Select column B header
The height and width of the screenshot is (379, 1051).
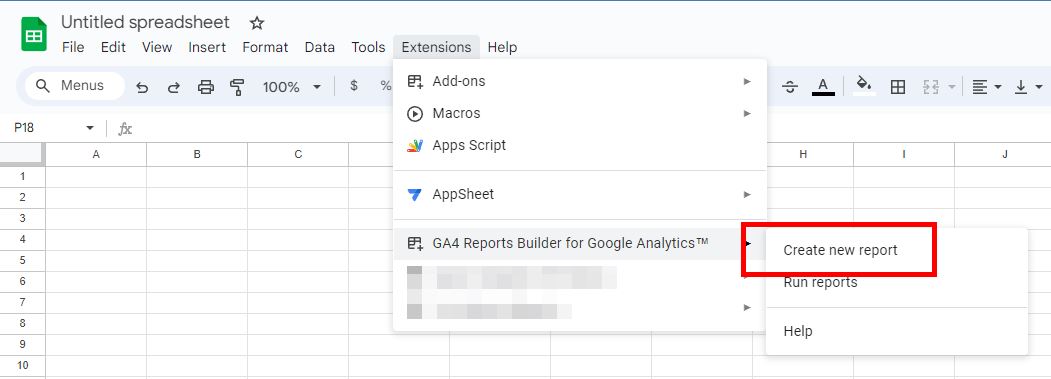(197, 154)
